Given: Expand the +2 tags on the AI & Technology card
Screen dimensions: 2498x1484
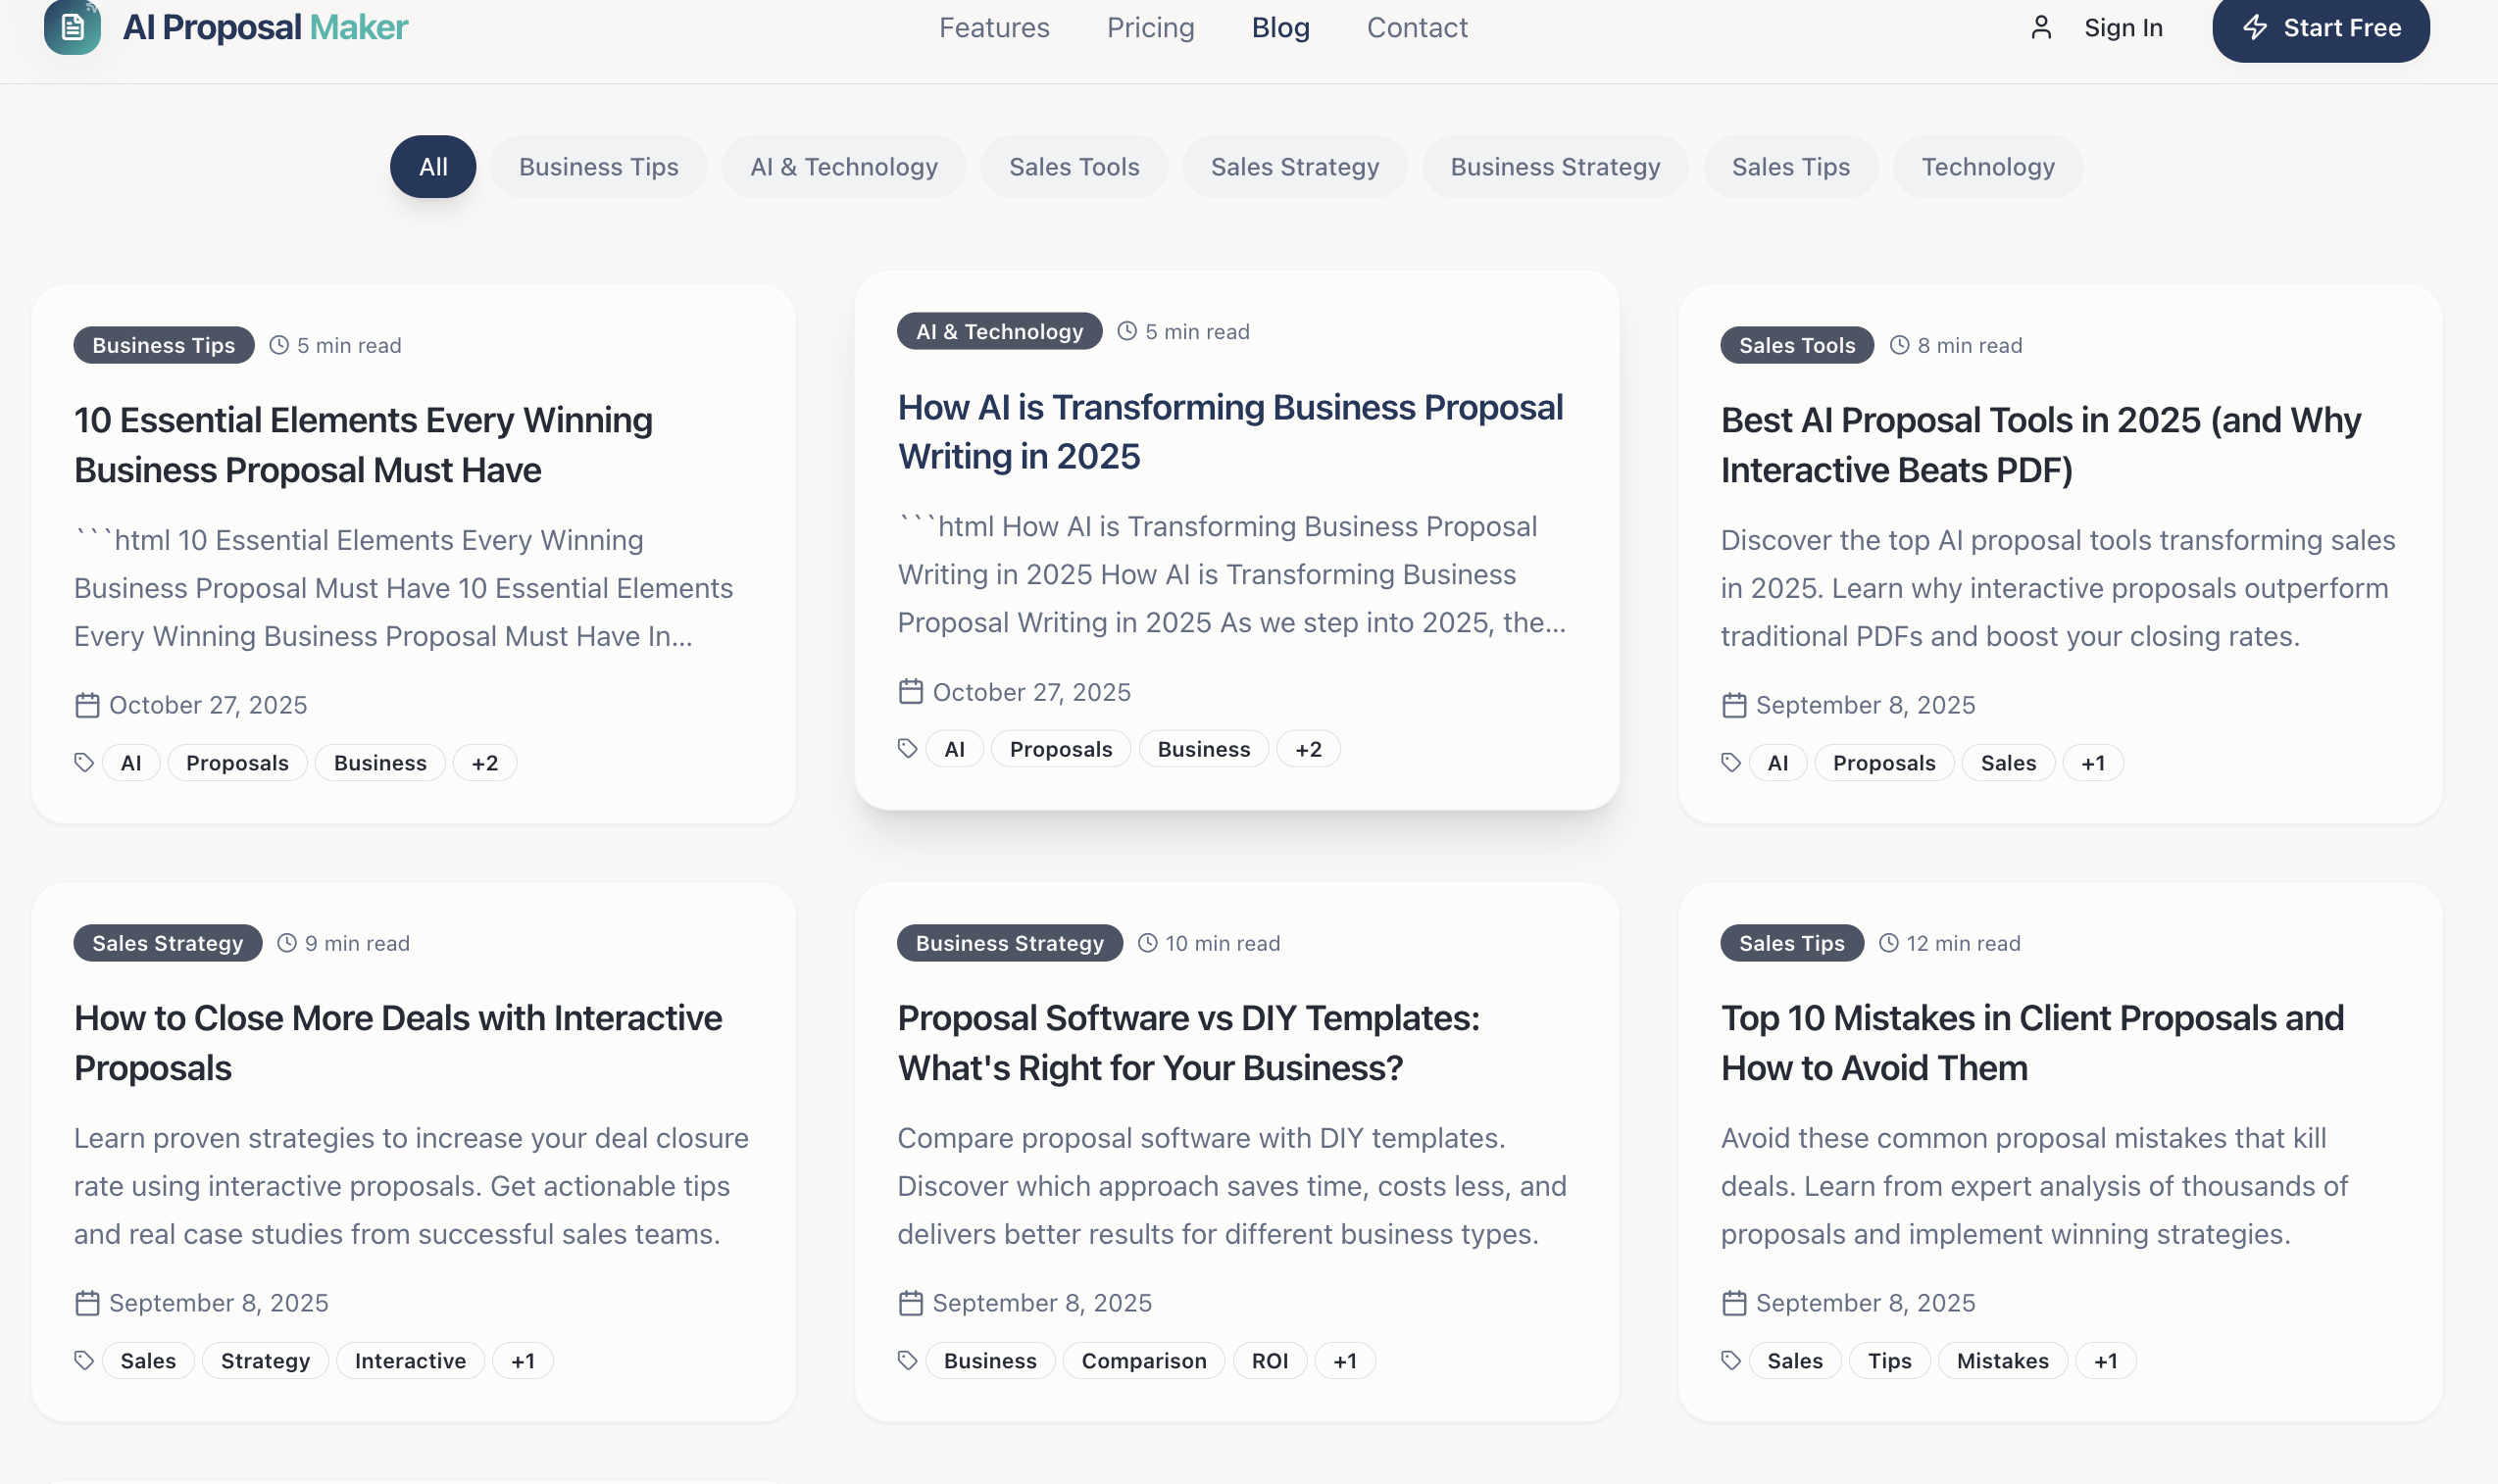Looking at the screenshot, I should [x=1308, y=748].
